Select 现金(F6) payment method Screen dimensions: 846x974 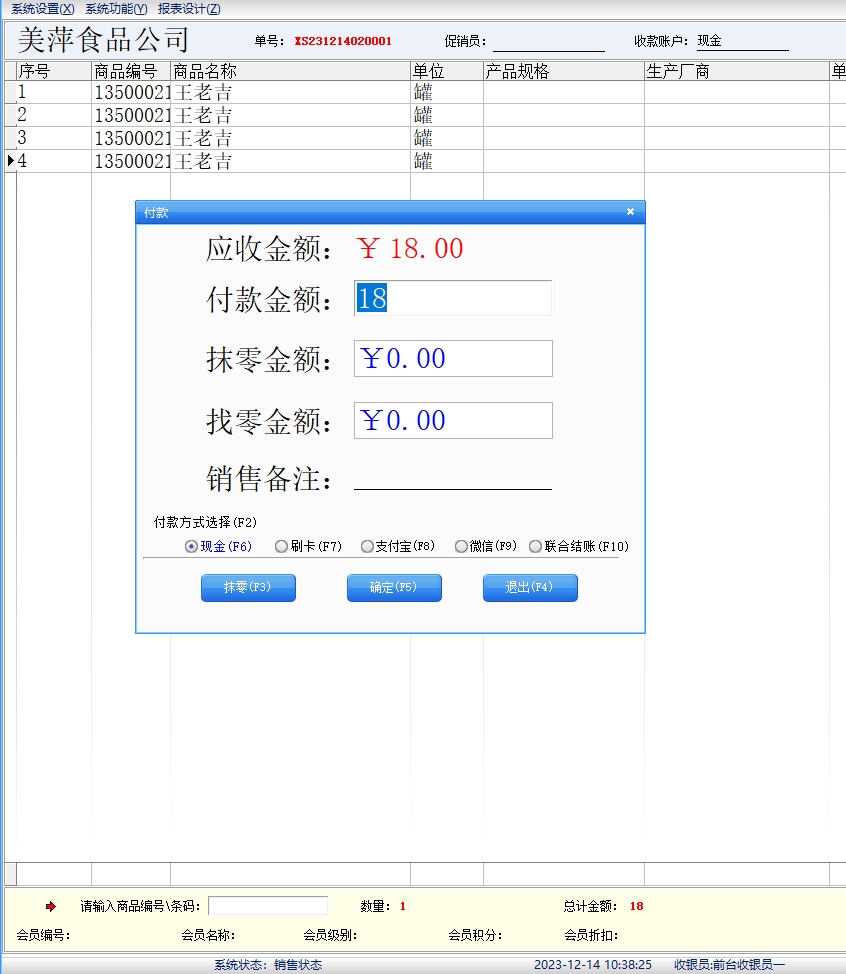[x=191, y=547]
